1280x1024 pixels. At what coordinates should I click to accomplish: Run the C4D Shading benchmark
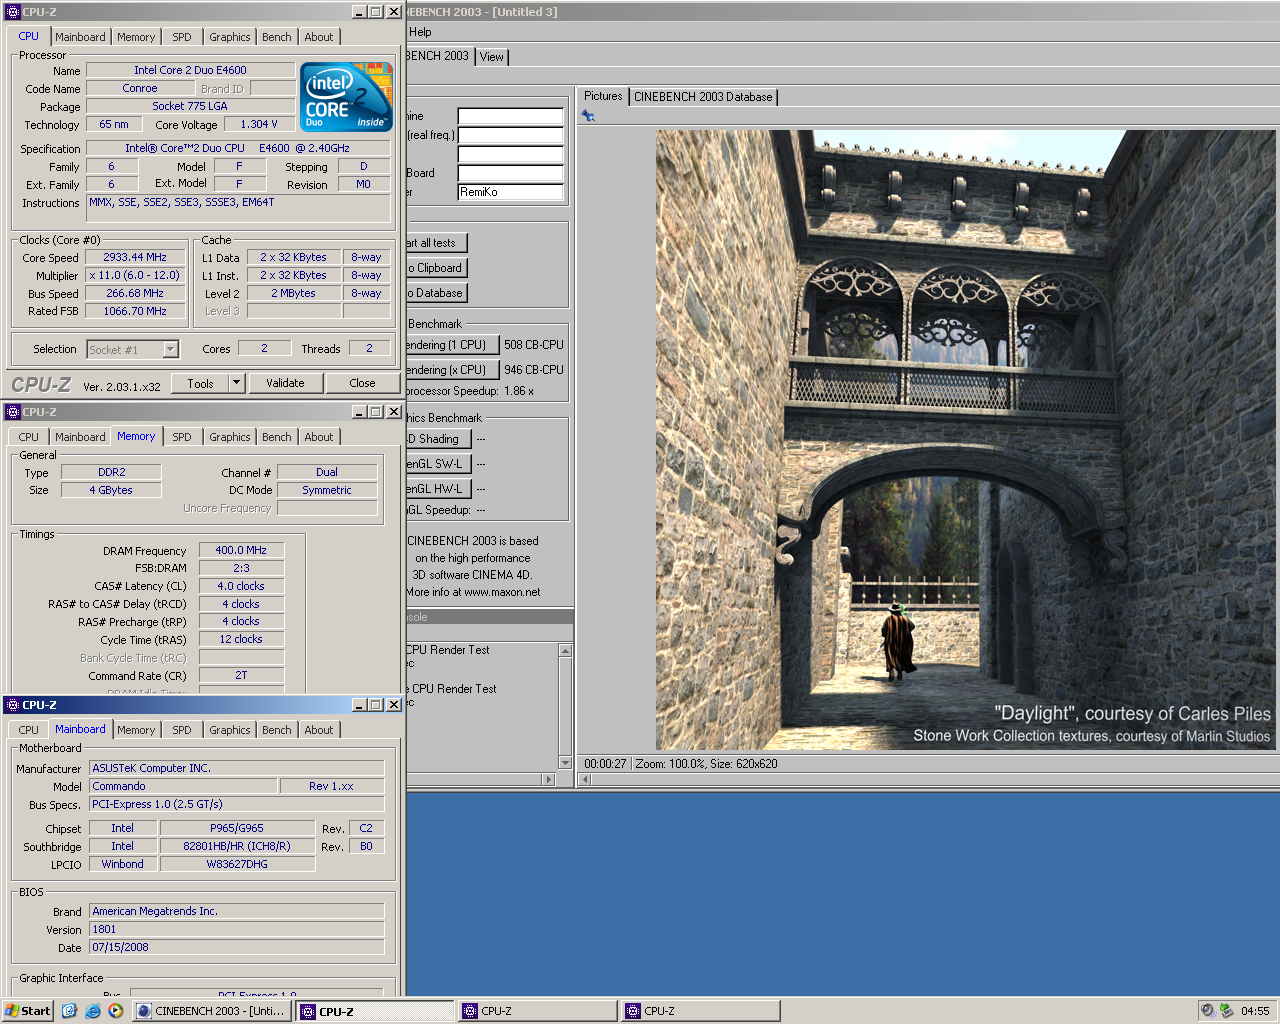point(438,439)
